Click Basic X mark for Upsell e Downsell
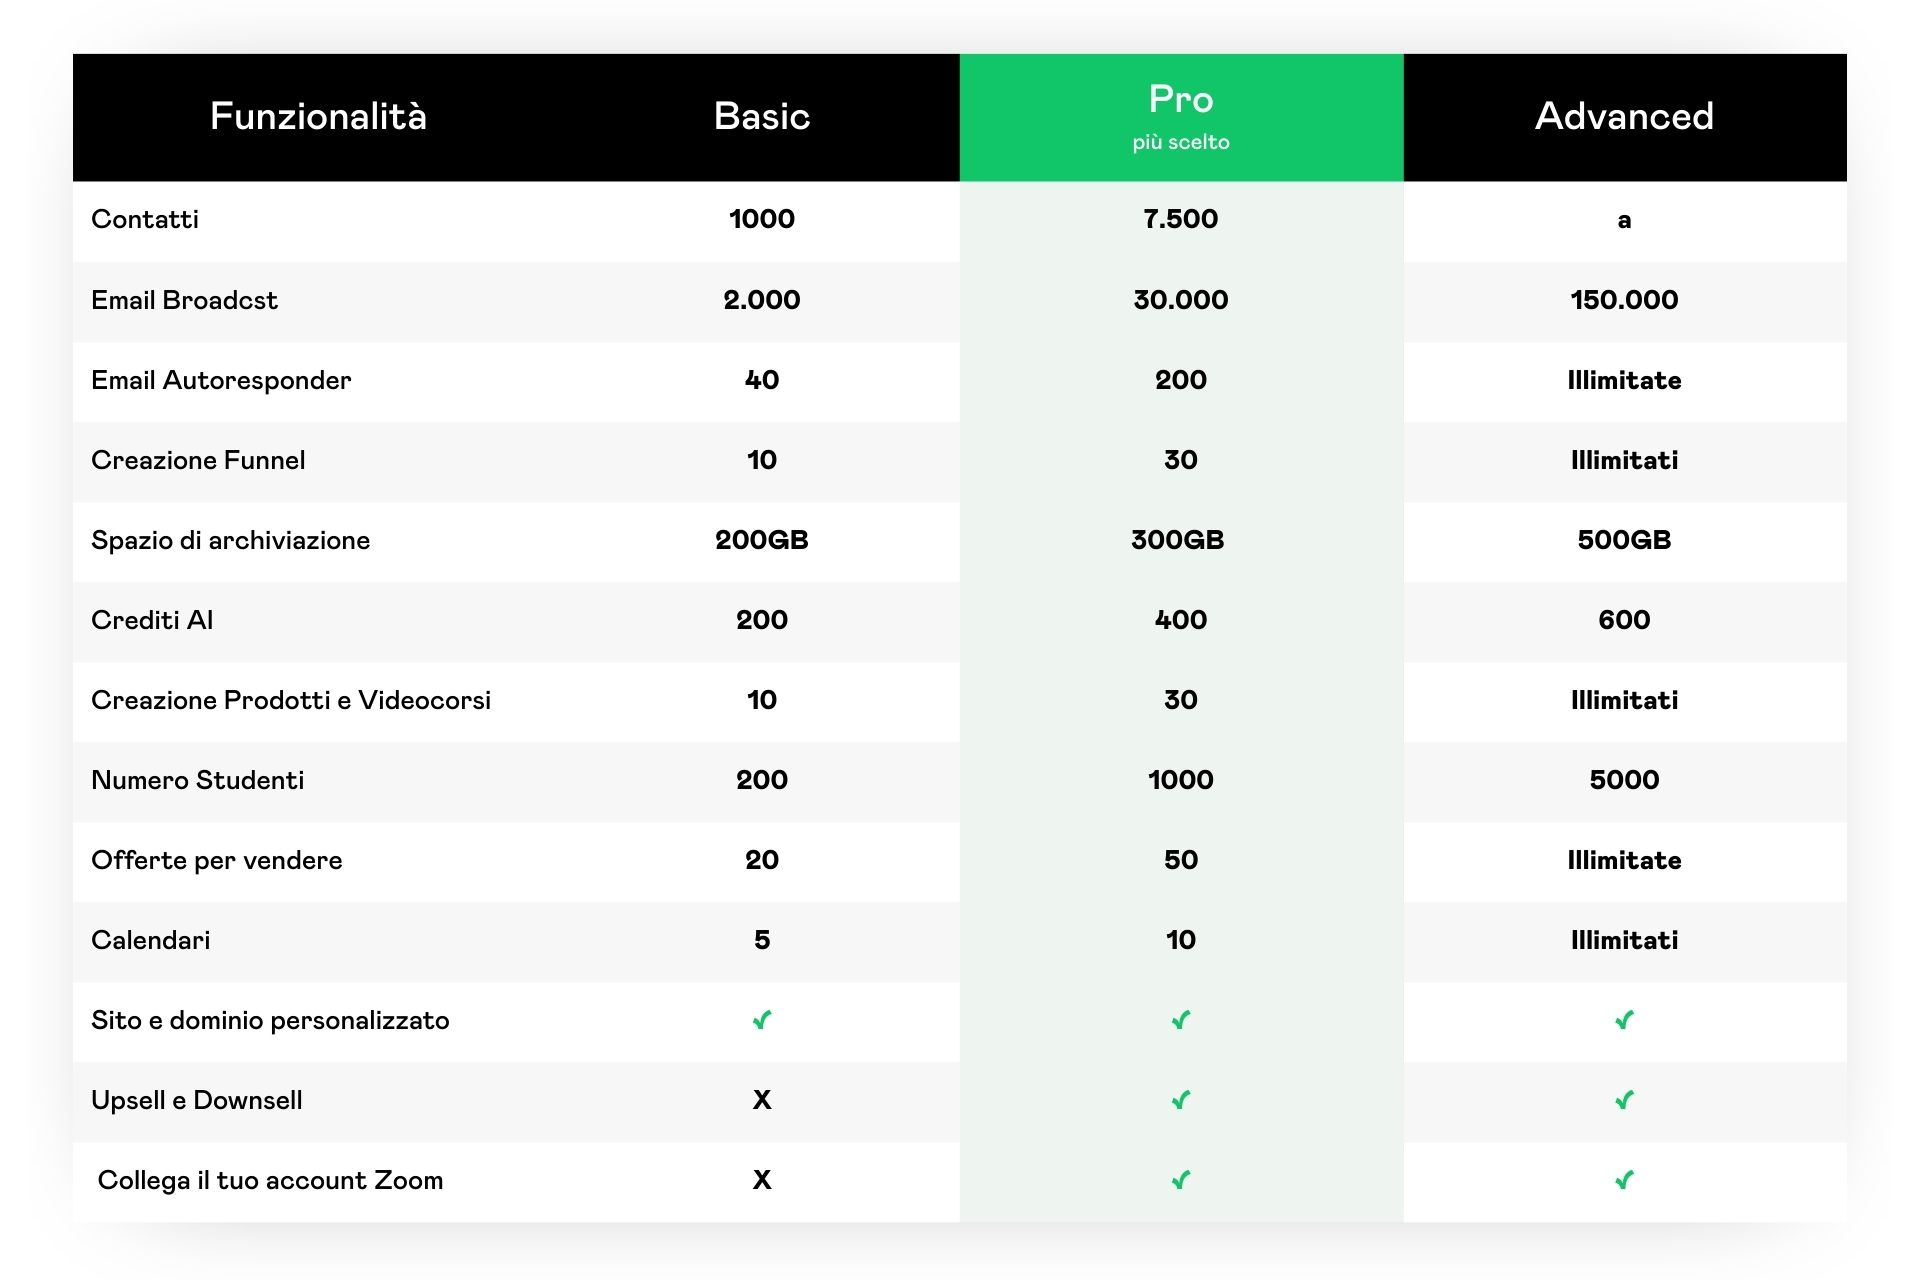 coord(762,1100)
